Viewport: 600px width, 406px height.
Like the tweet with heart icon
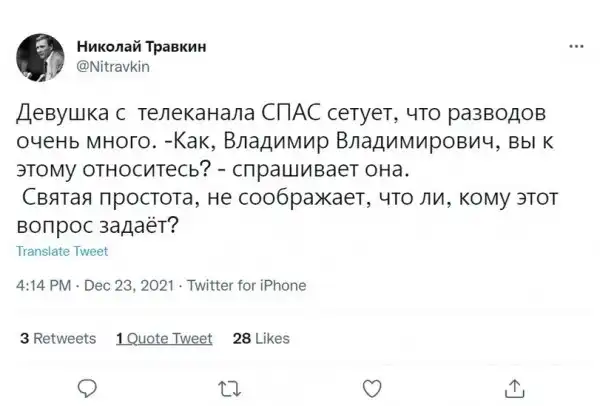tap(372, 389)
